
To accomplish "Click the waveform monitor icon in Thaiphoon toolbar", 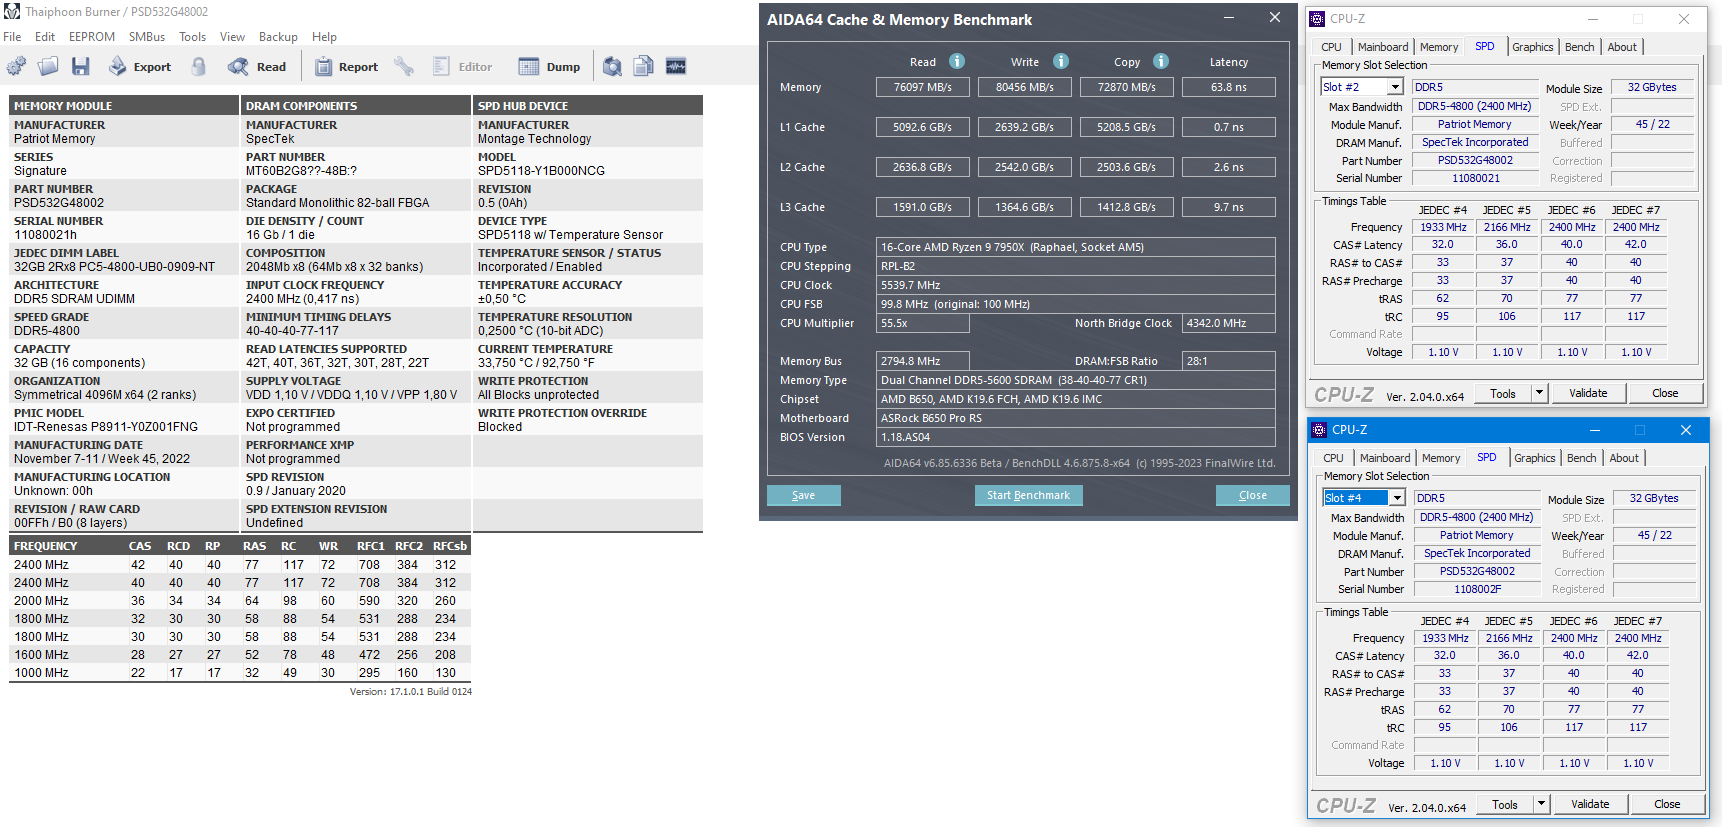I will coord(676,66).
